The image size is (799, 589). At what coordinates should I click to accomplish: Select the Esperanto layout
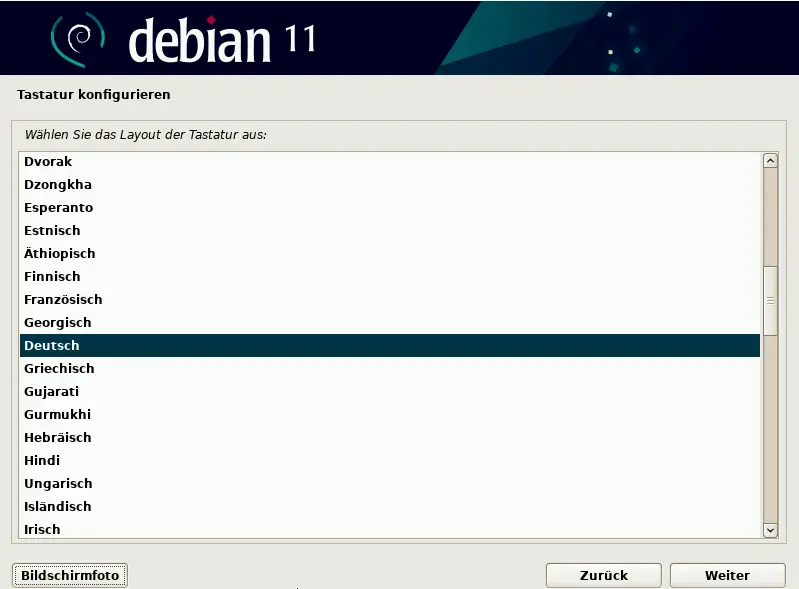tap(58, 208)
